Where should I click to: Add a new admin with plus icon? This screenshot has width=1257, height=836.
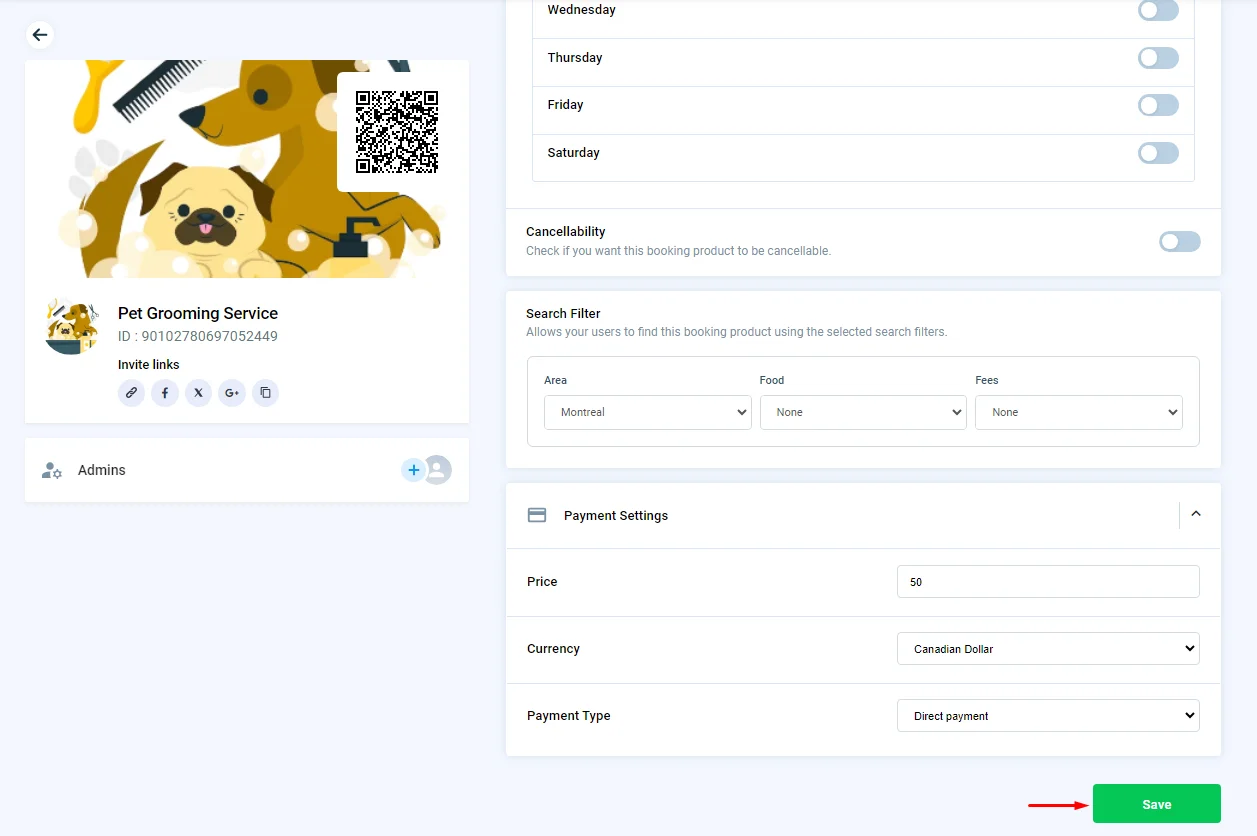click(414, 470)
